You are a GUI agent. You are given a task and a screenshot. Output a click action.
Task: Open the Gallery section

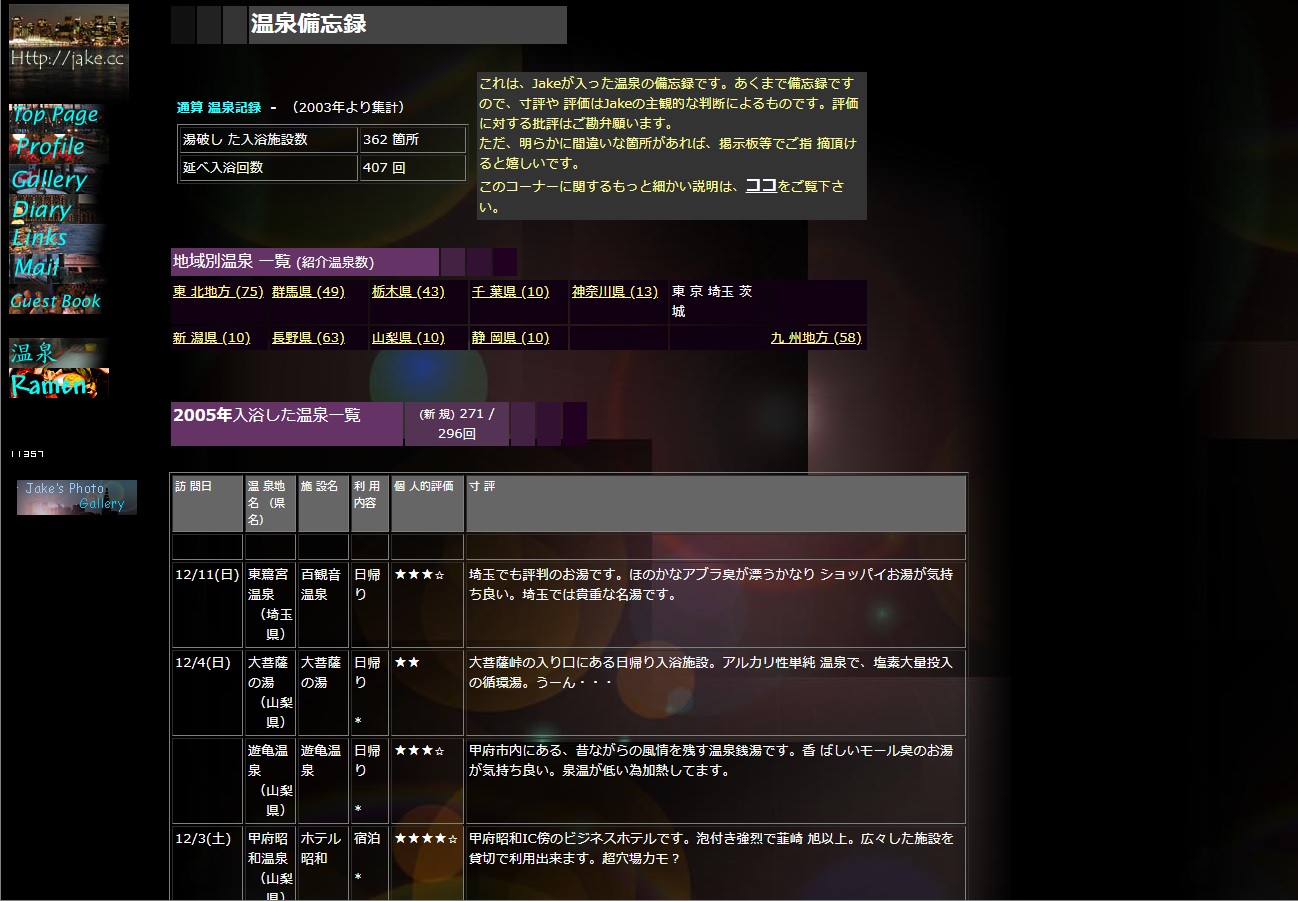[x=50, y=180]
